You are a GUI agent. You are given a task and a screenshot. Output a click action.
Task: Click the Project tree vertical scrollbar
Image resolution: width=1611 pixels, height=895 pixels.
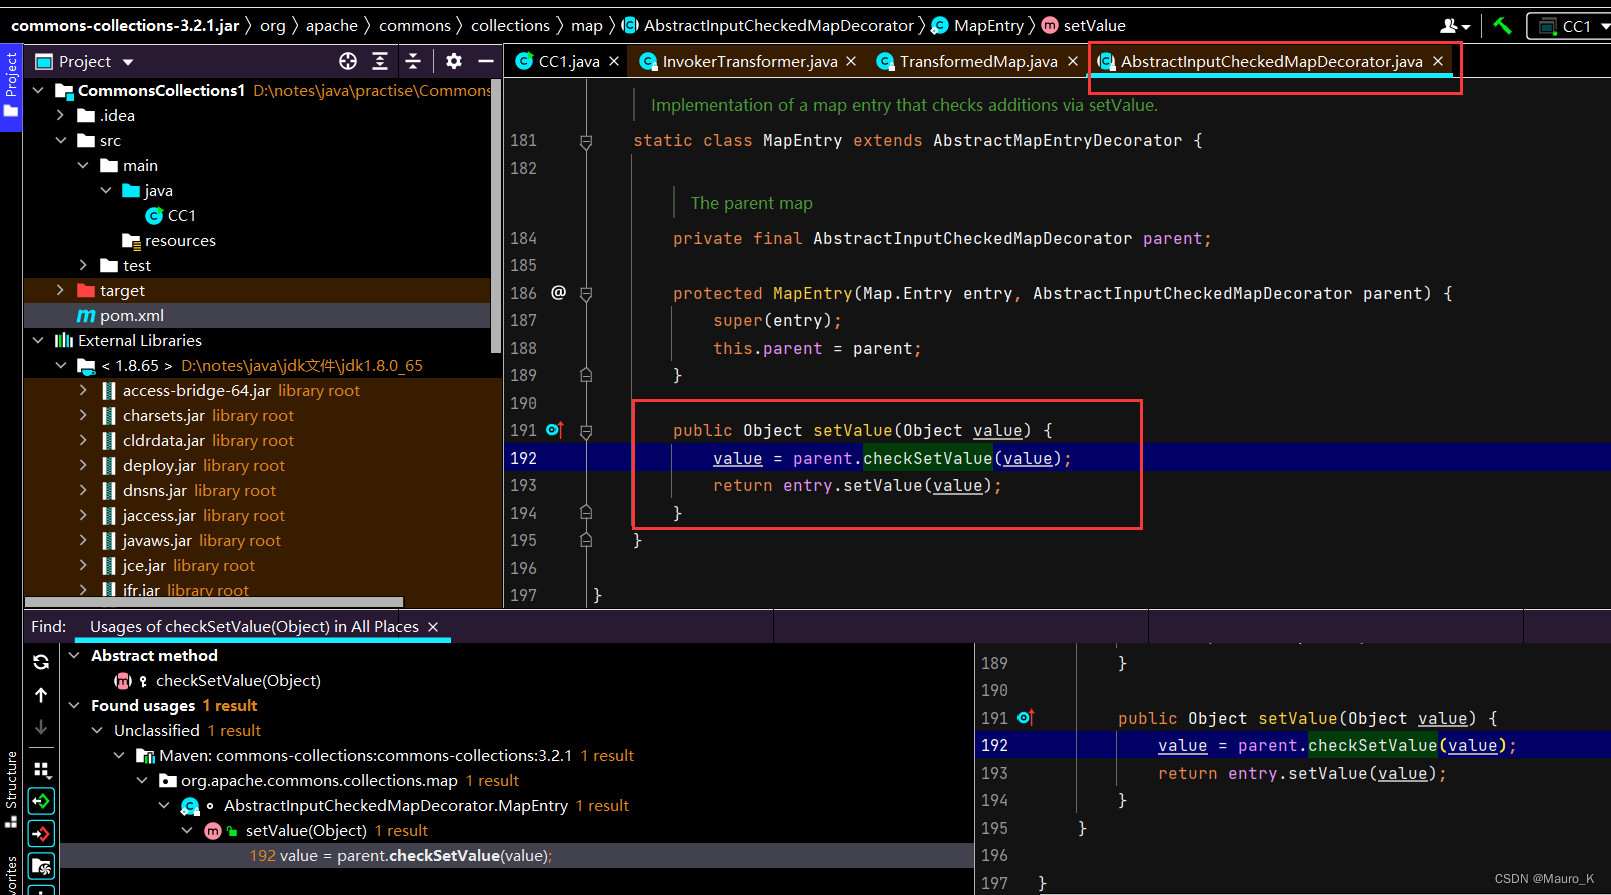496,215
